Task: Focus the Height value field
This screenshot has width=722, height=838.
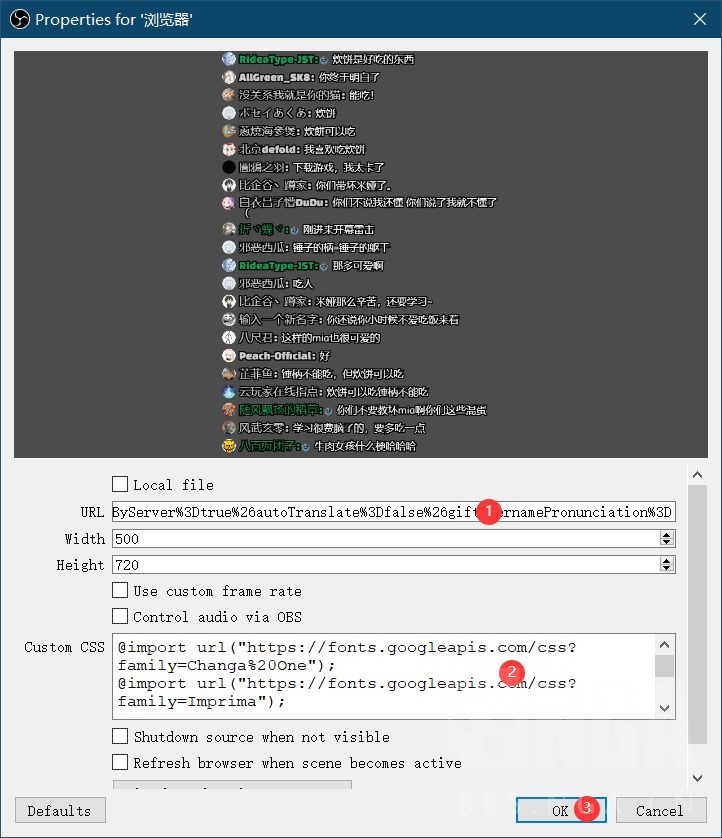Action: click(386, 565)
